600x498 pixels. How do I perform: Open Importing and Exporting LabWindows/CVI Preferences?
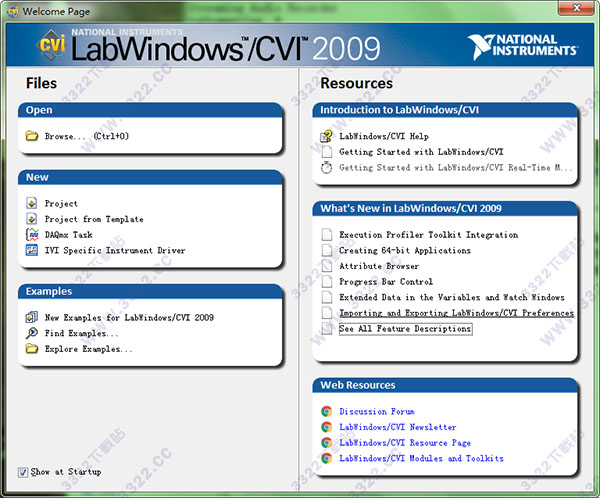(x=457, y=313)
